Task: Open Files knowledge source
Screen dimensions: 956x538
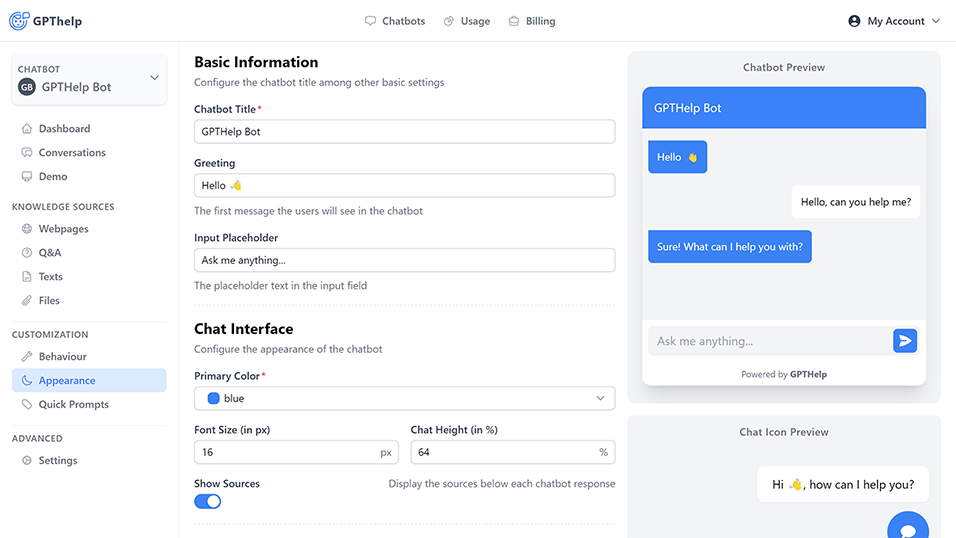Action: (49, 301)
